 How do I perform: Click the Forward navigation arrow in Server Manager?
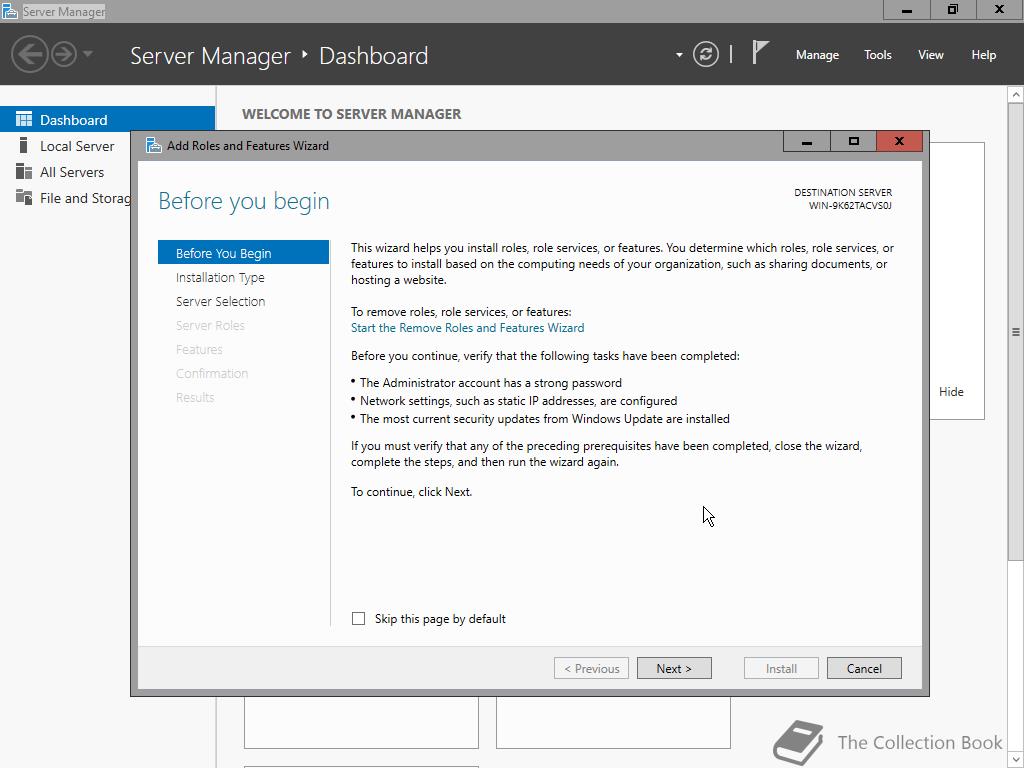pyautogui.click(x=64, y=54)
